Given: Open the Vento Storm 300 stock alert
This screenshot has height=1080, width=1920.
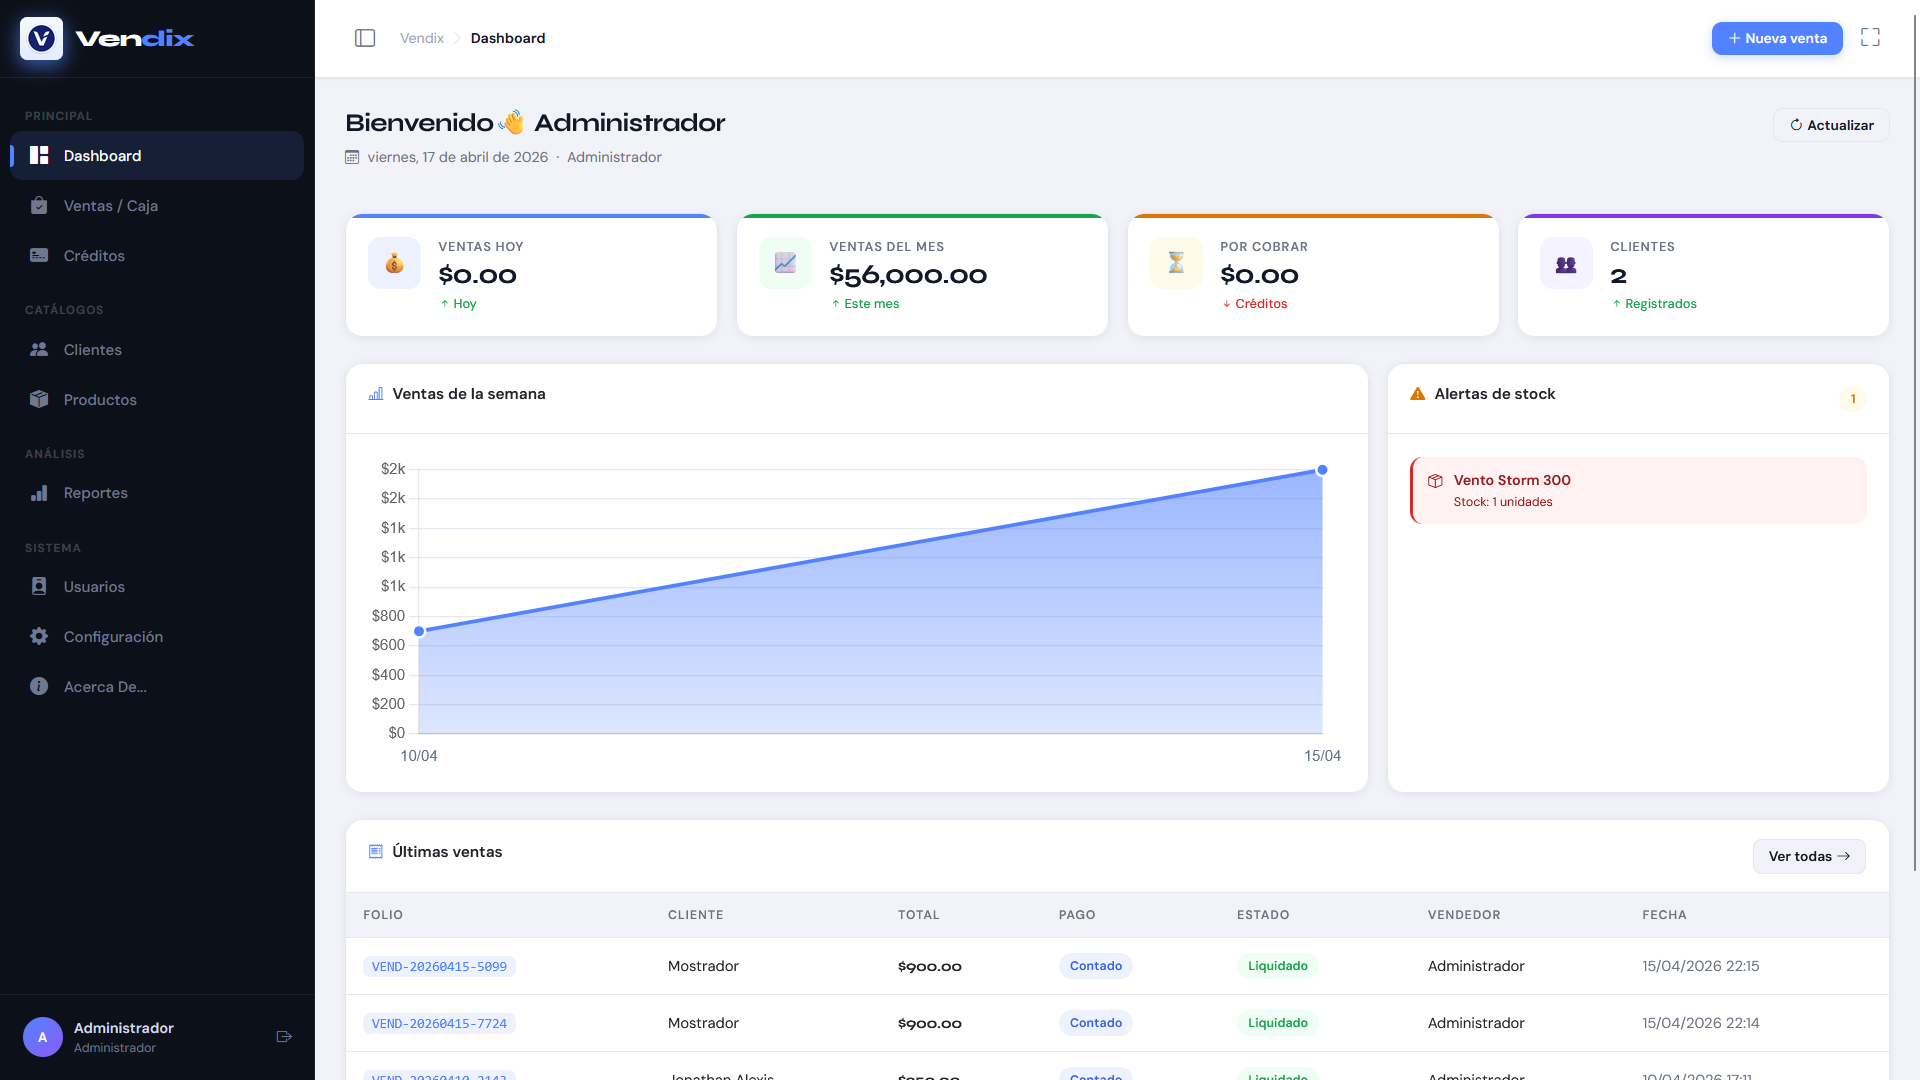Looking at the screenshot, I should 1637,490.
